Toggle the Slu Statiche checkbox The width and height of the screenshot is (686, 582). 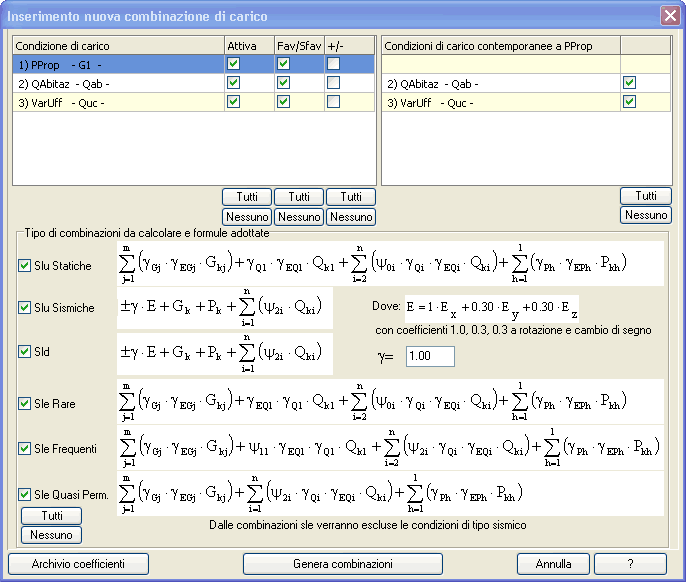25,266
